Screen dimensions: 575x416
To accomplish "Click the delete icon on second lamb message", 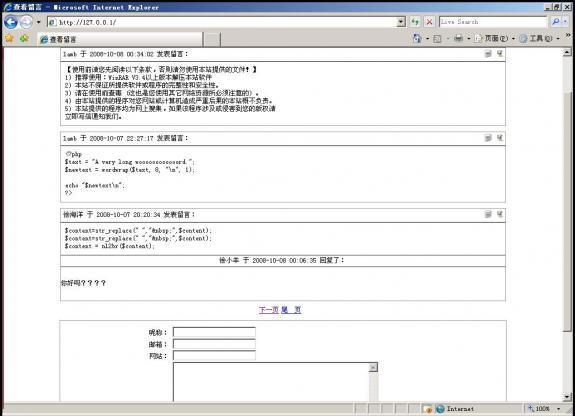I will pos(499,138).
